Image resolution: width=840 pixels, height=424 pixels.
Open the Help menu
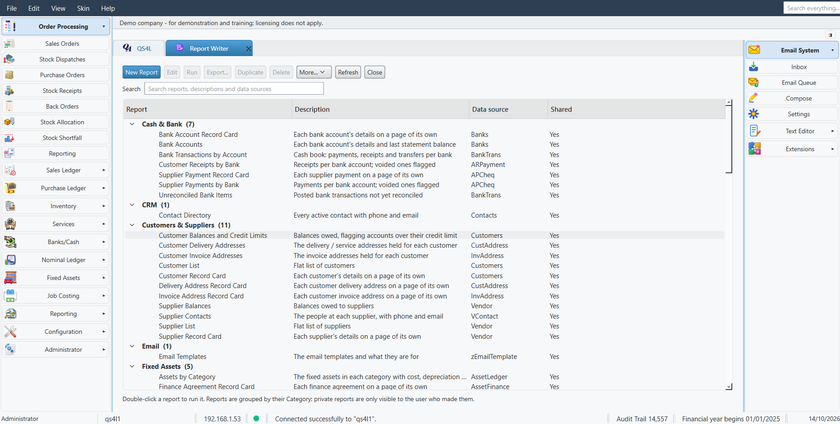[108, 9]
